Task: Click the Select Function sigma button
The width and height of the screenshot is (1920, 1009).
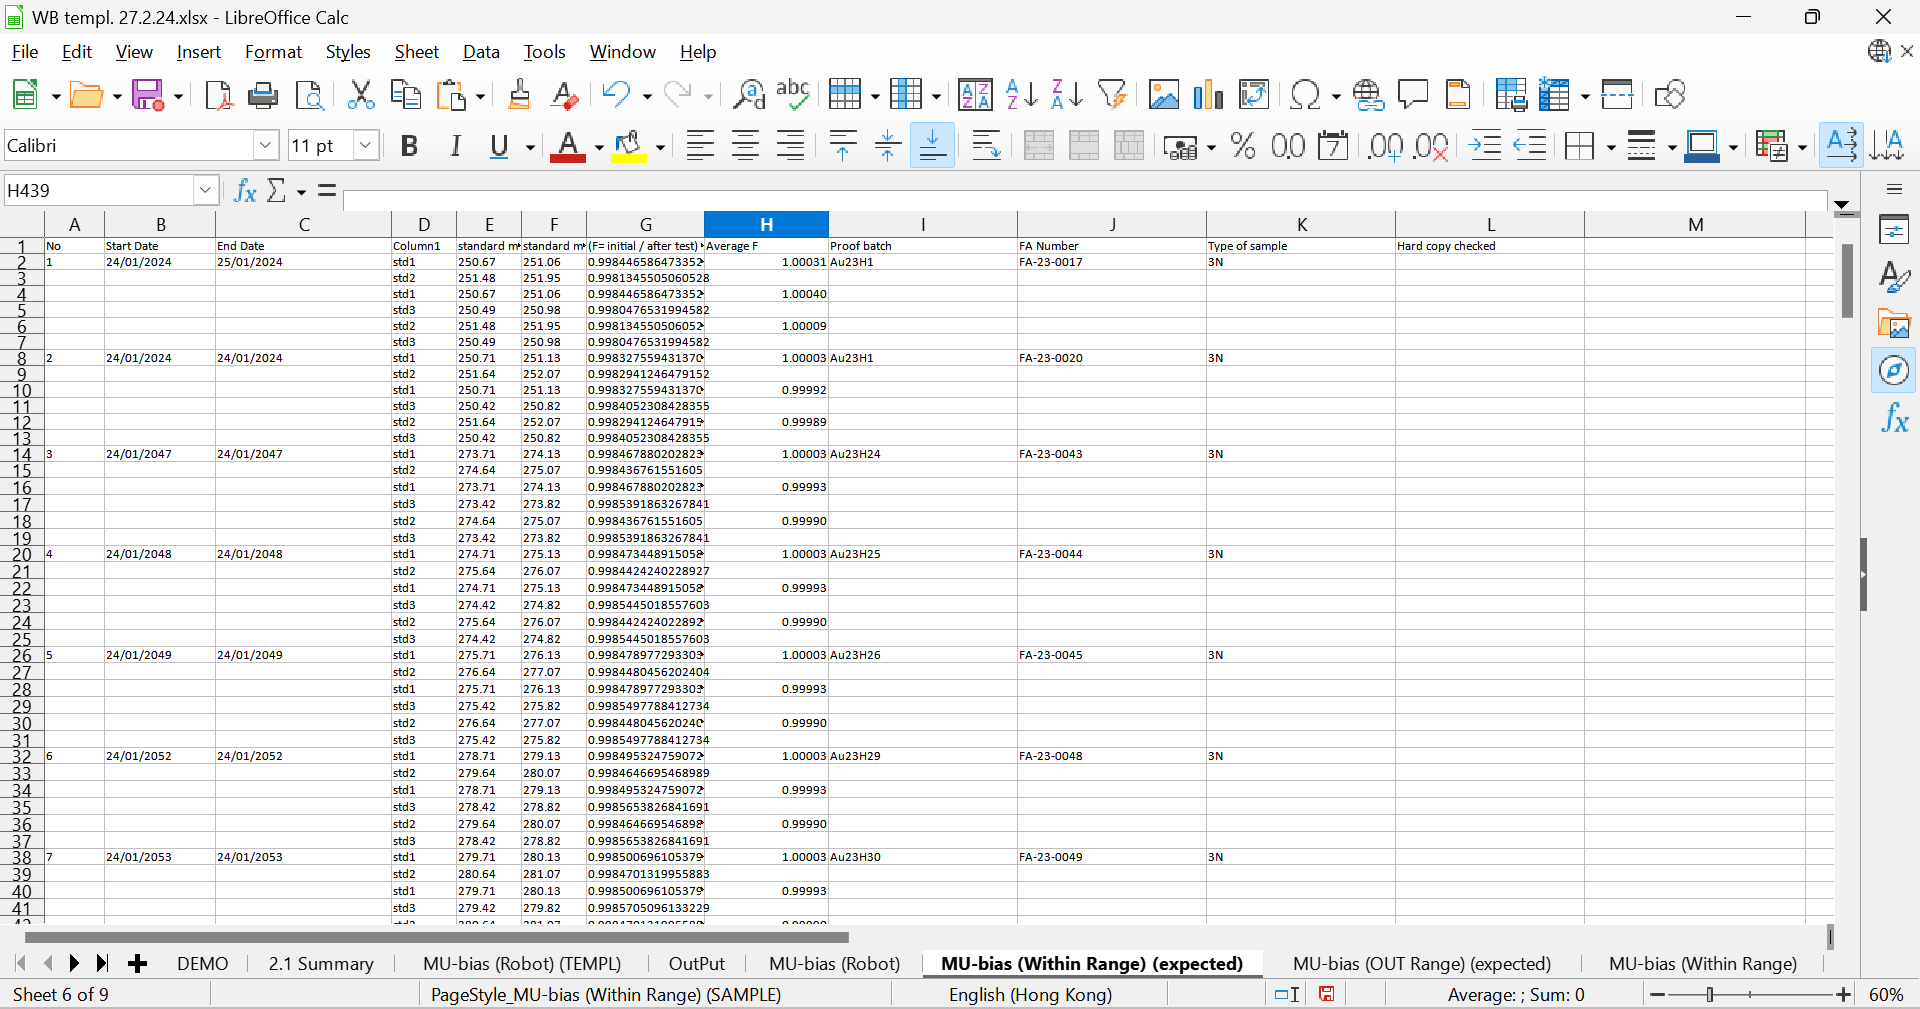Action: coord(277,190)
